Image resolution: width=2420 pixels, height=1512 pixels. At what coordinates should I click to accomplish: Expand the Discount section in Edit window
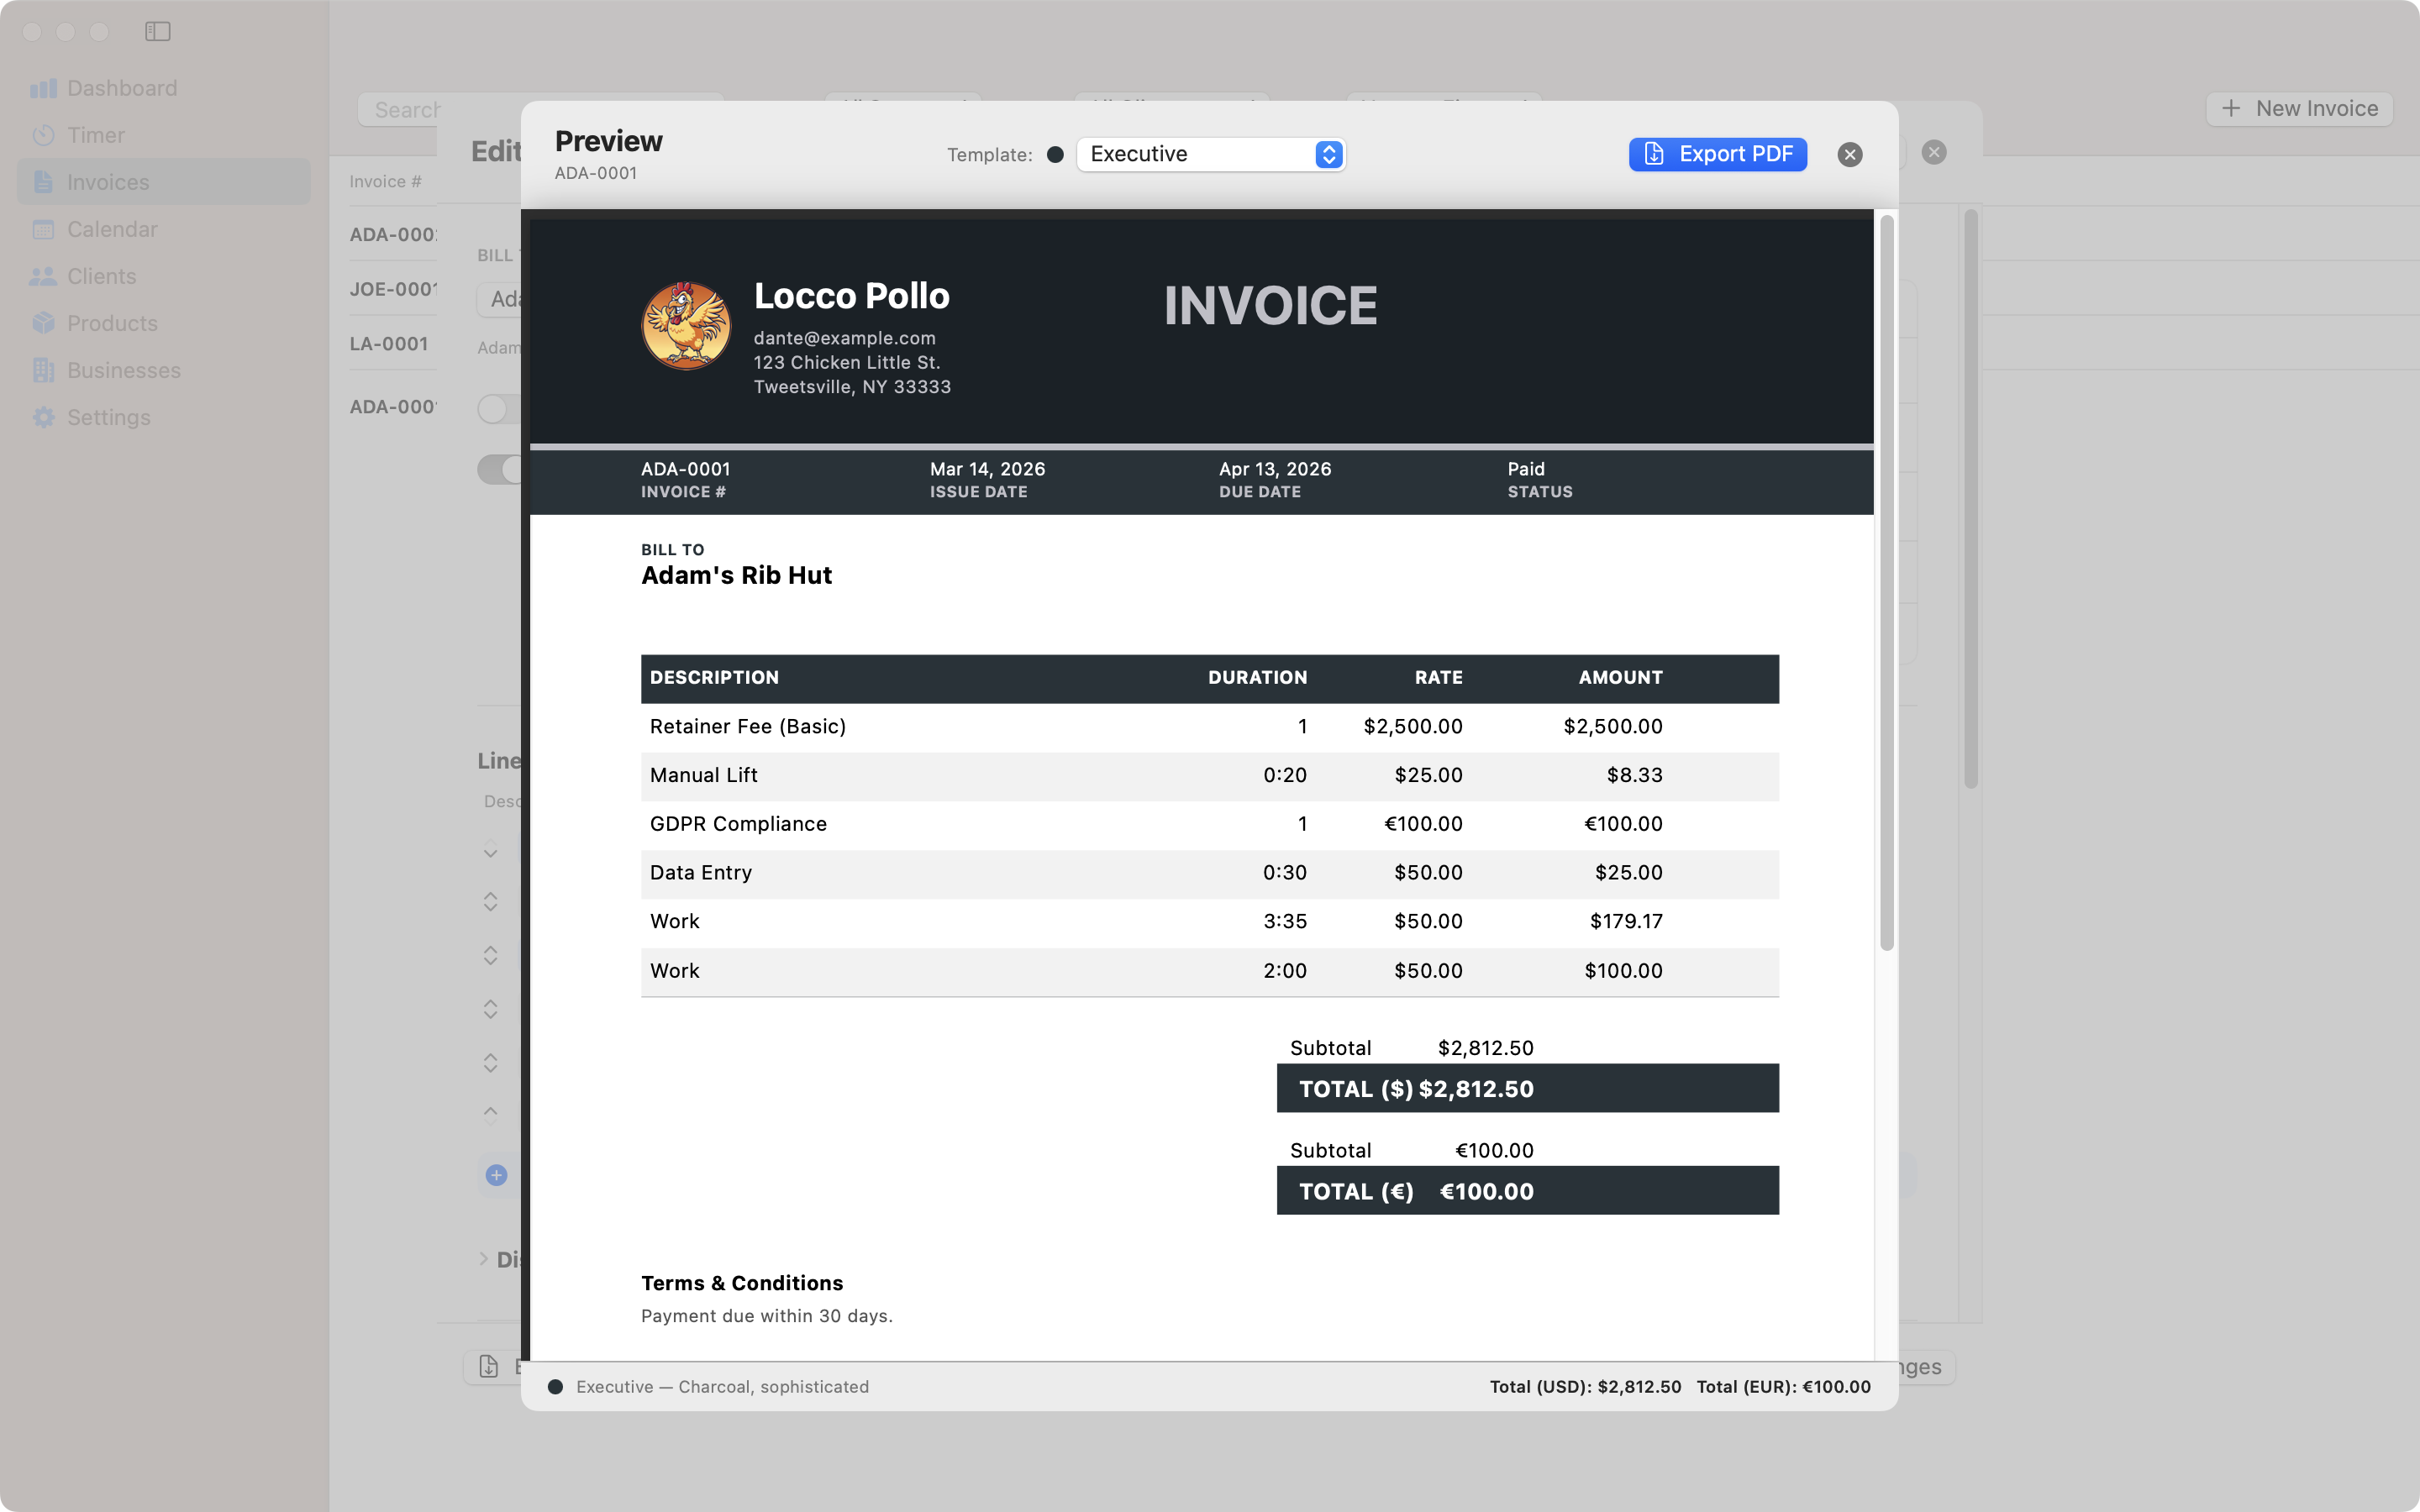[484, 1259]
